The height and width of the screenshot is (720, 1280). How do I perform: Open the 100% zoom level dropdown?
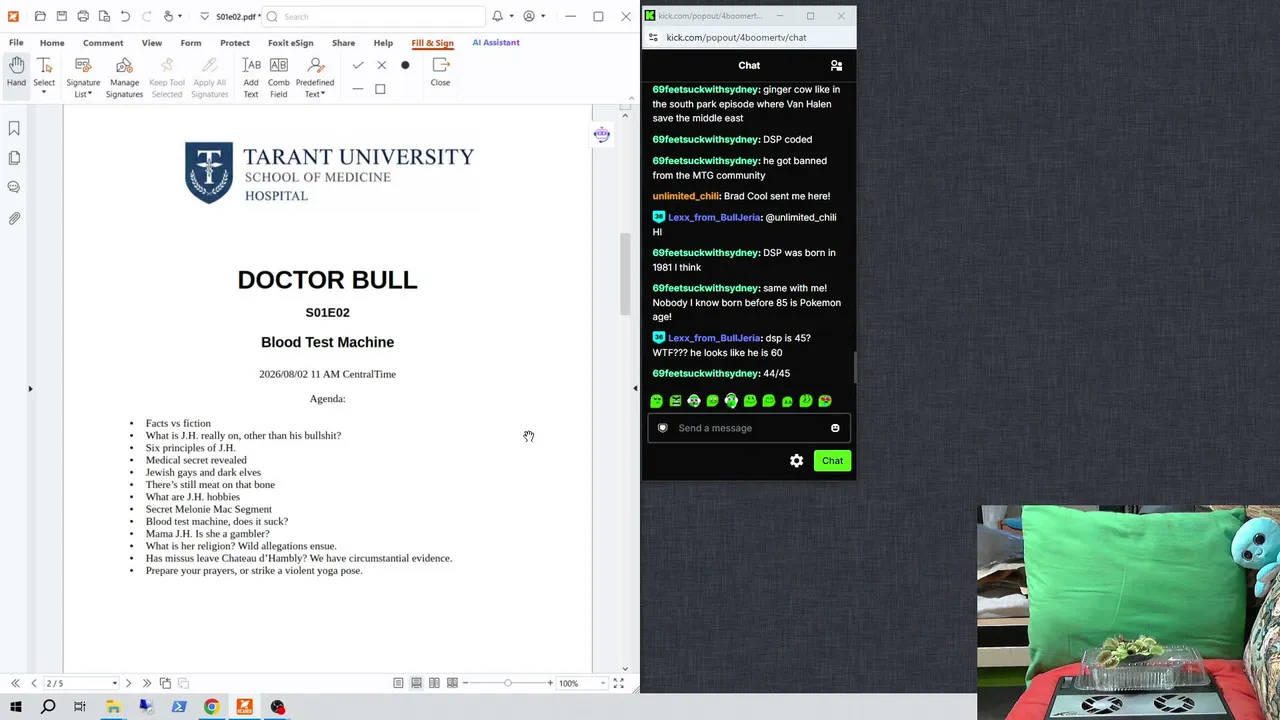601,683
